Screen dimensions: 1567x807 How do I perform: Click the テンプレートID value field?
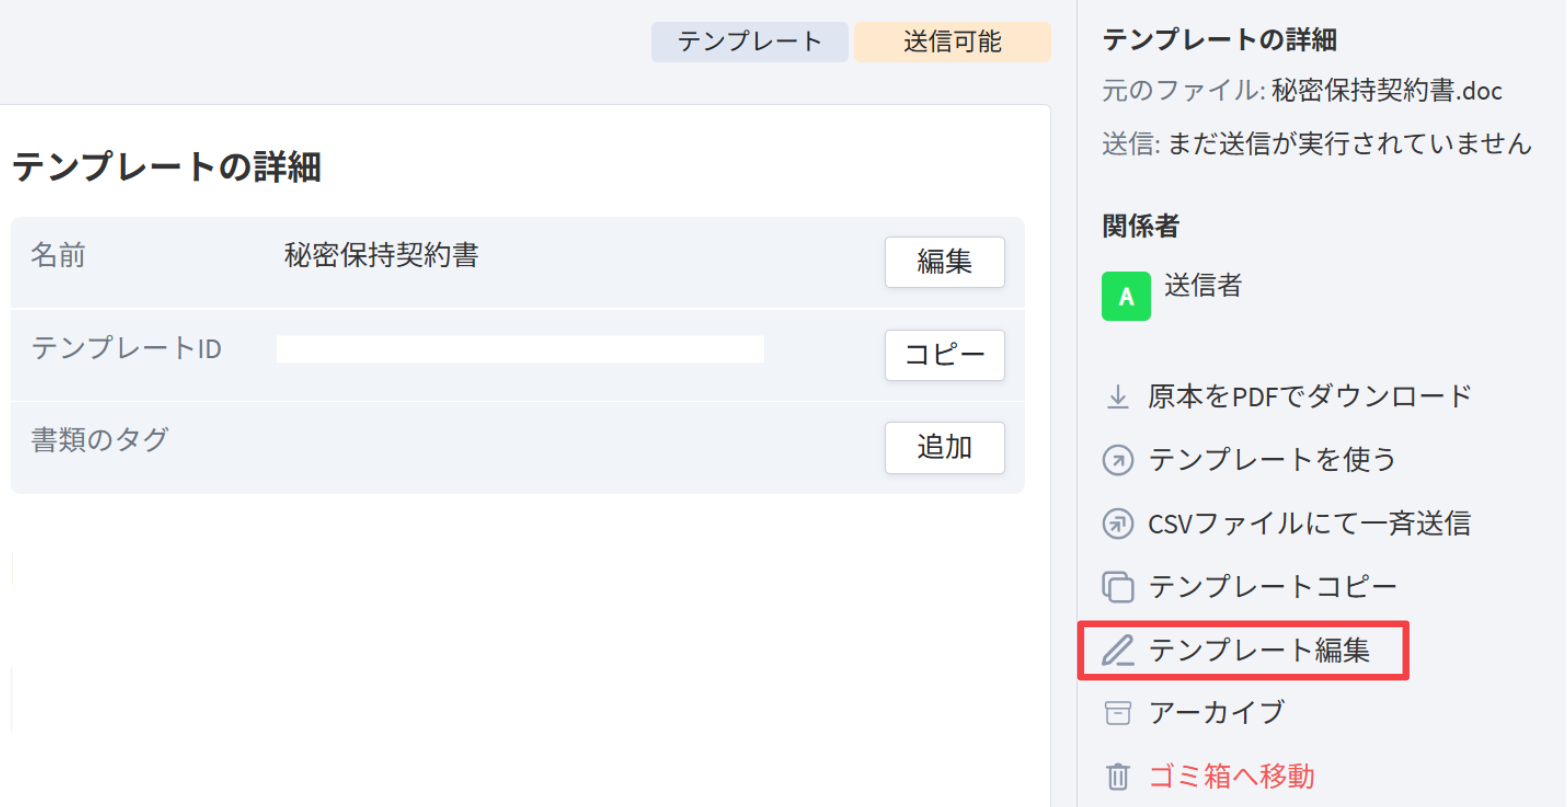(x=520, y=349)
